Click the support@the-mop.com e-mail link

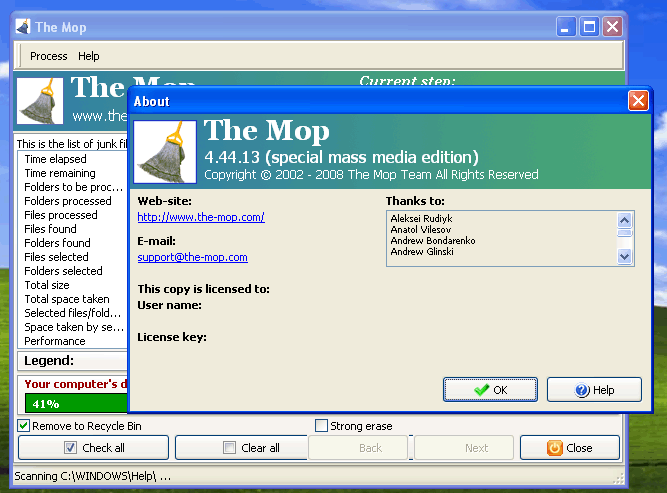(x=192, y=257)
